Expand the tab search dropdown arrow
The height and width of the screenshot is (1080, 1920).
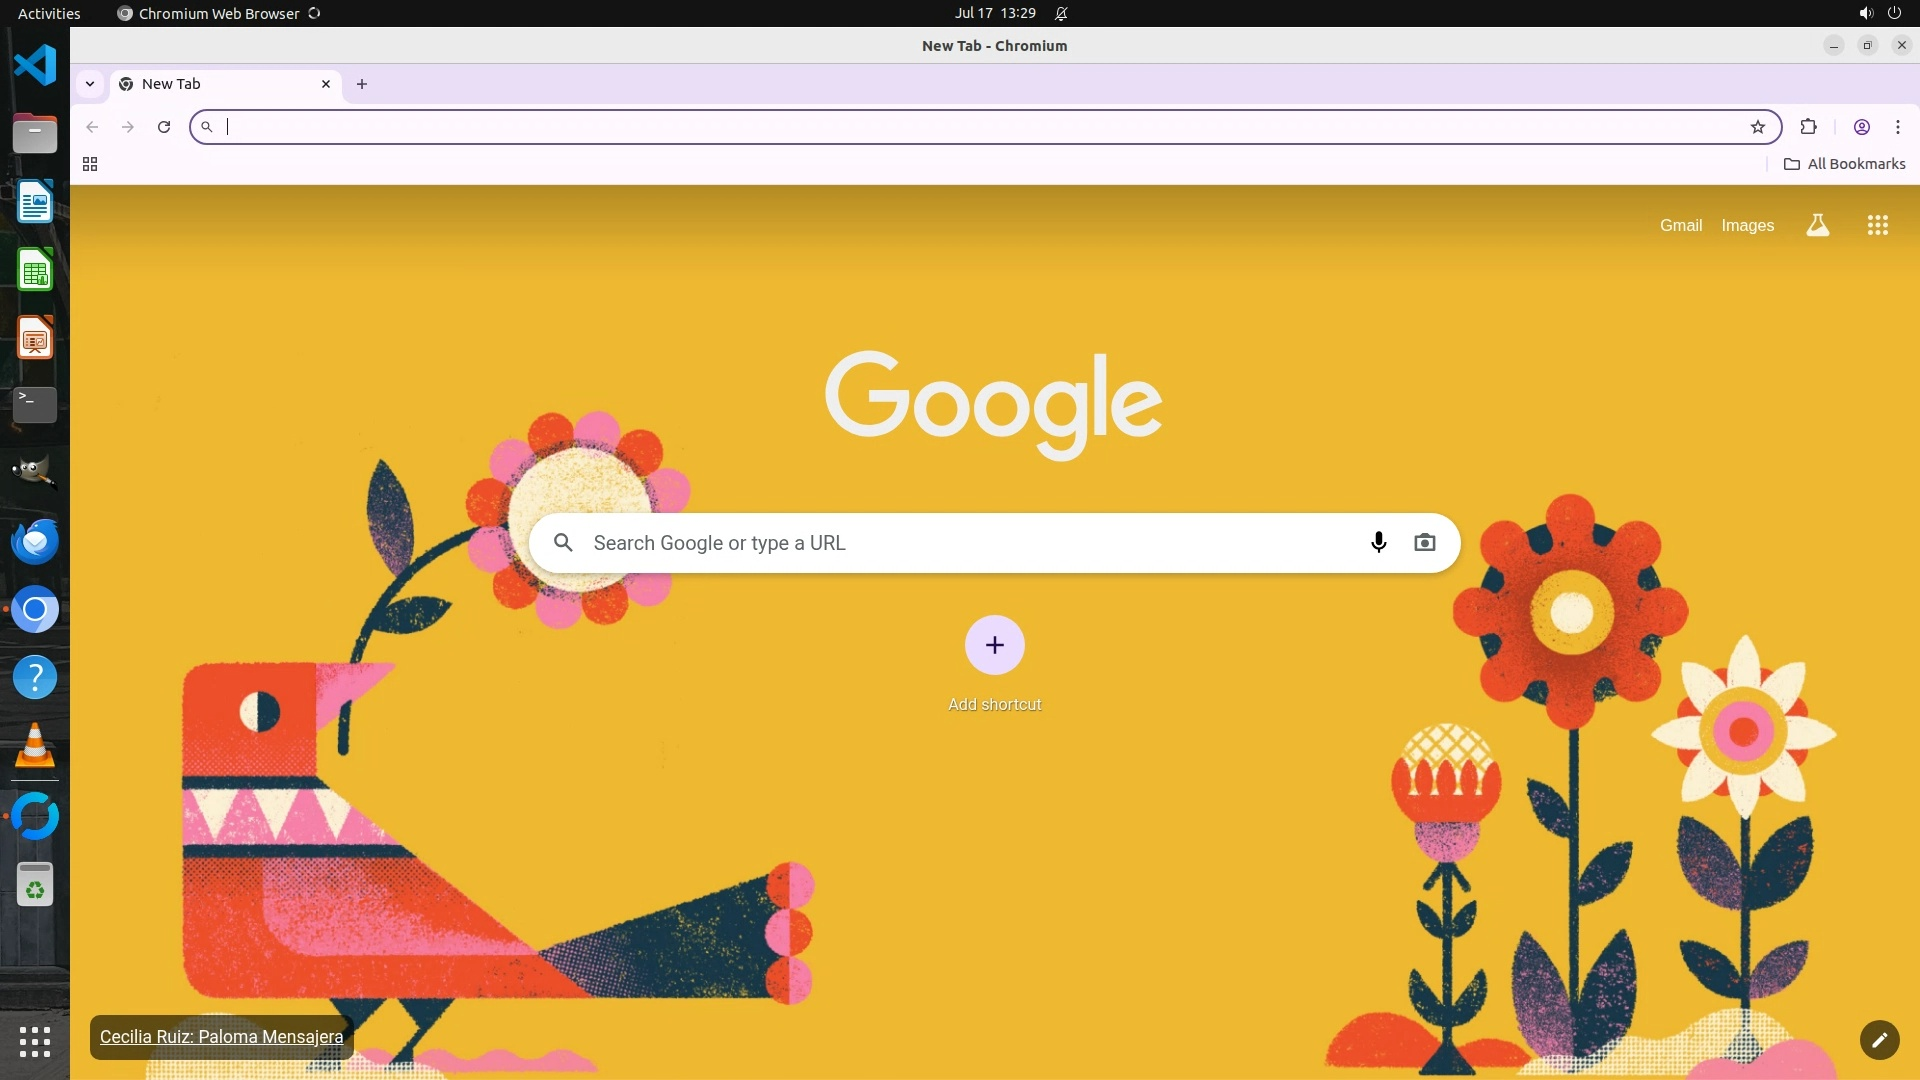[90, 84]
